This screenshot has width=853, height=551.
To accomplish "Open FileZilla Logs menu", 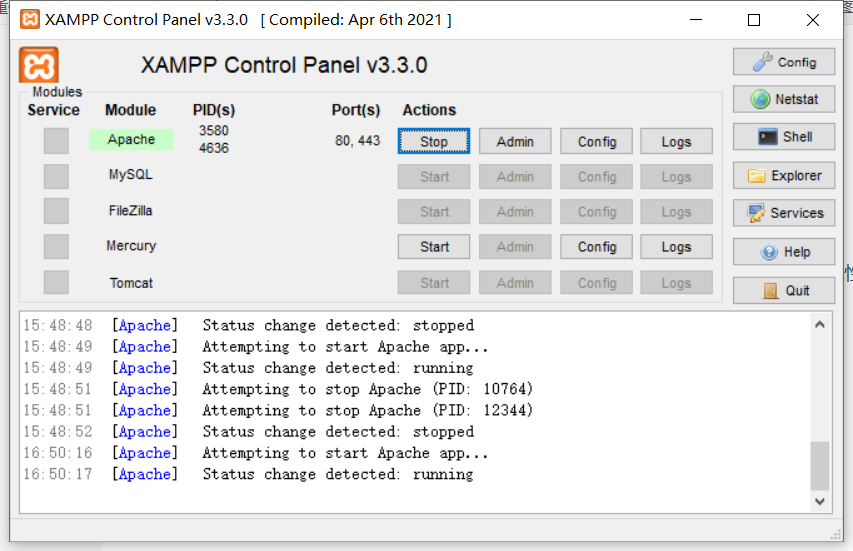I will tap(676, 212).
